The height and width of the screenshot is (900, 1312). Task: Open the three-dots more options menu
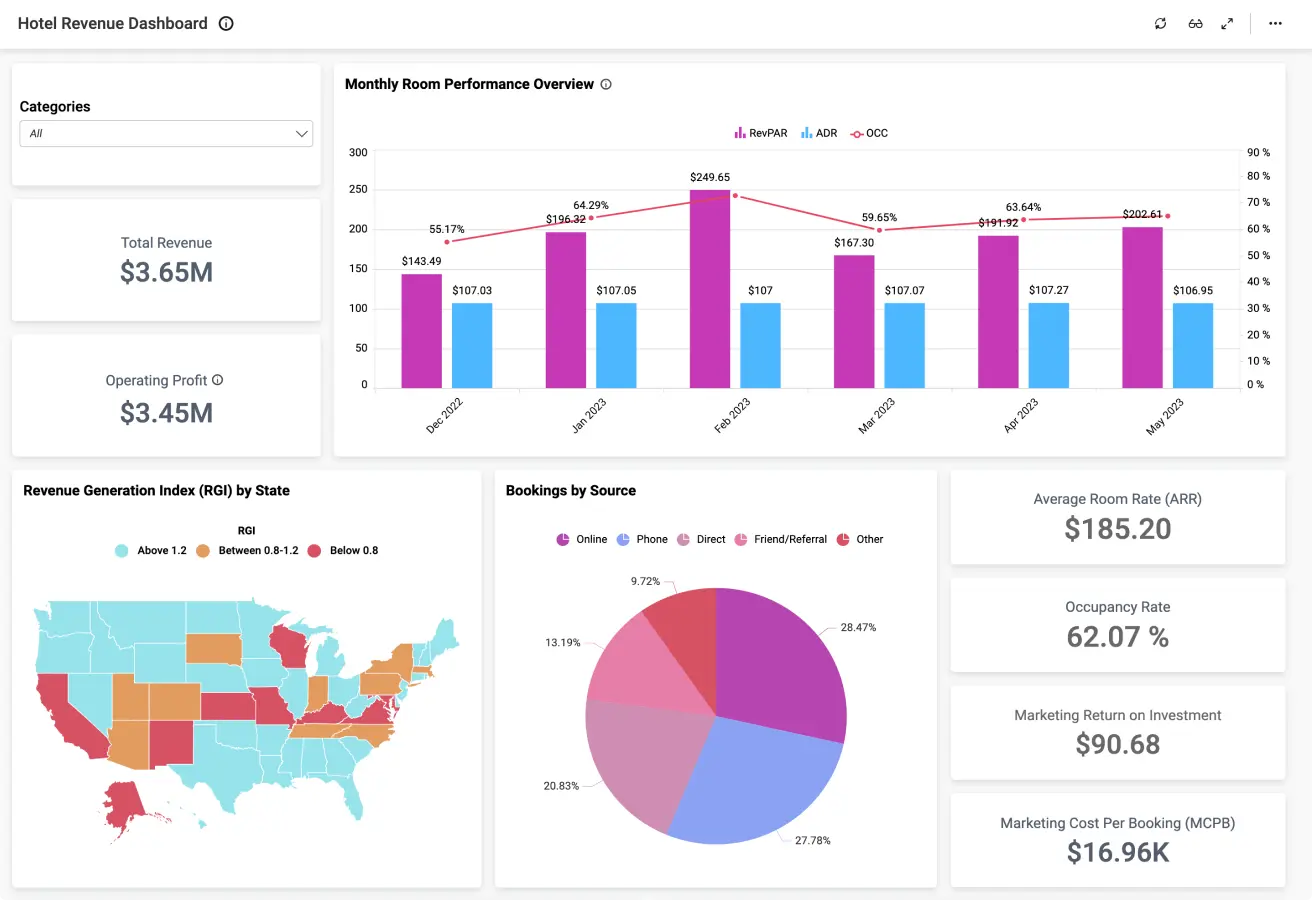click(x=1275, y=24)
